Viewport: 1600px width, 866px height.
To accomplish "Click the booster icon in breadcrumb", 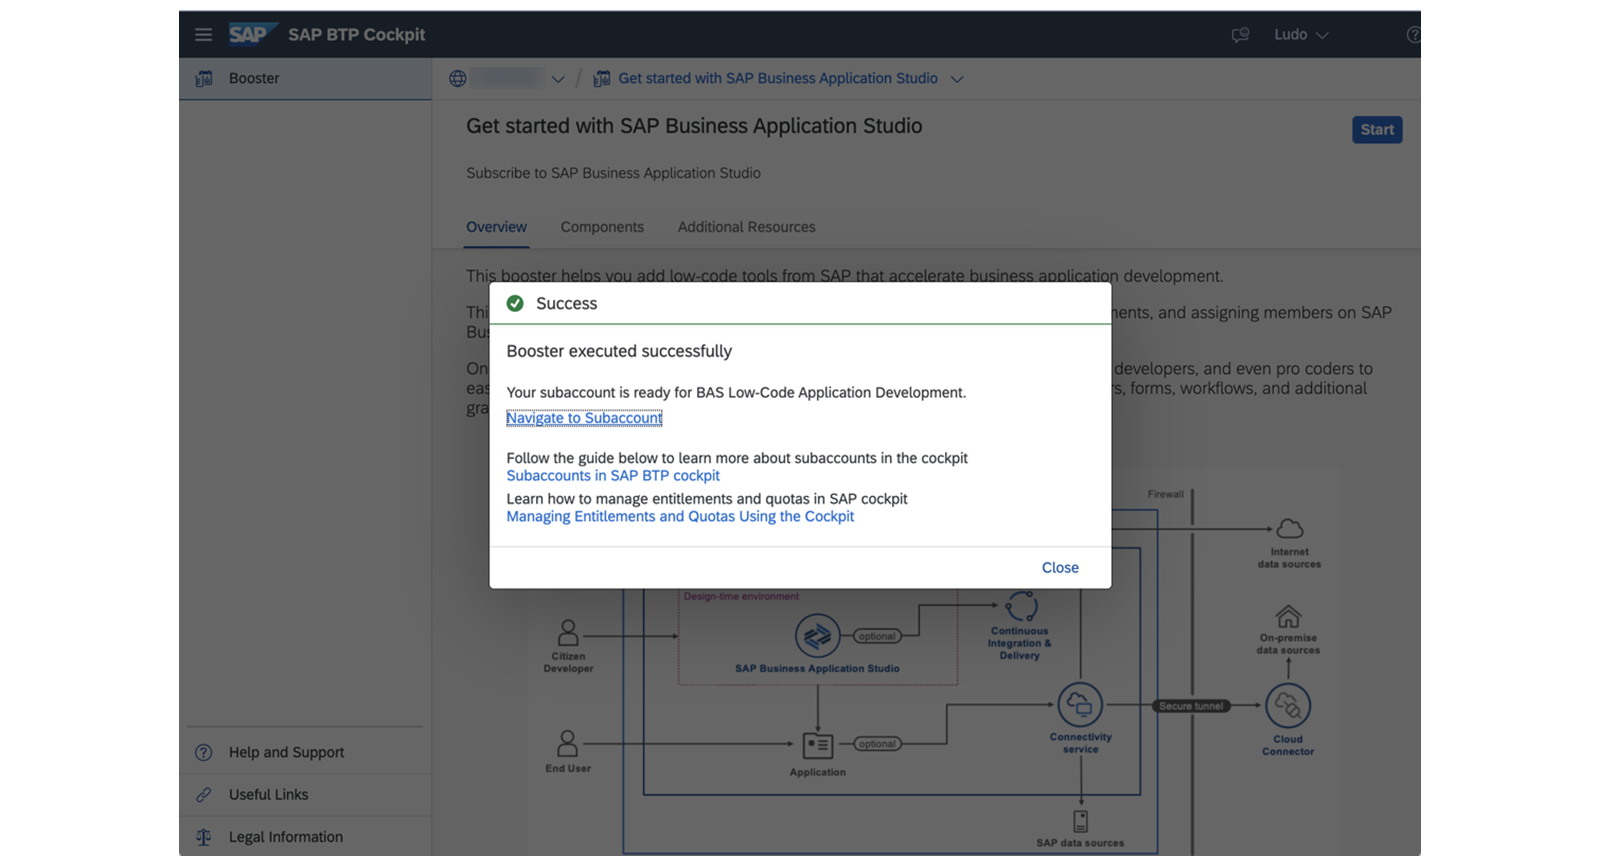I will (x=602, y=79).
